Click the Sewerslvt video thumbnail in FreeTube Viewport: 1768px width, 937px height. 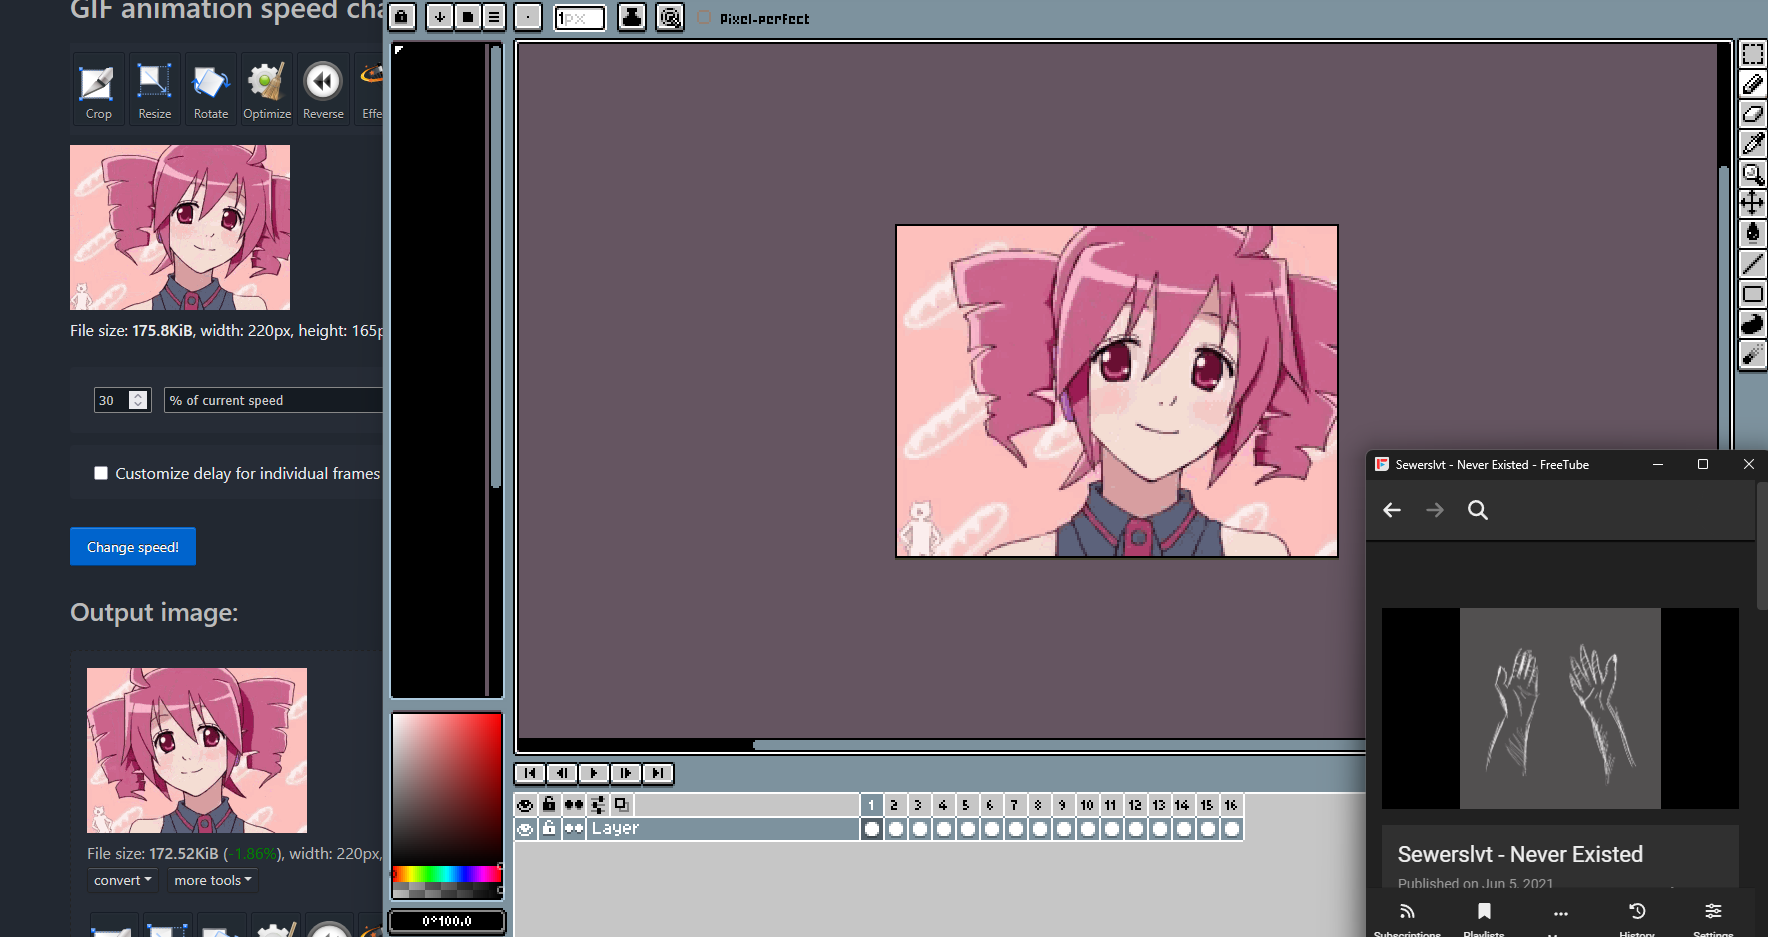(x=1560, y=708)
